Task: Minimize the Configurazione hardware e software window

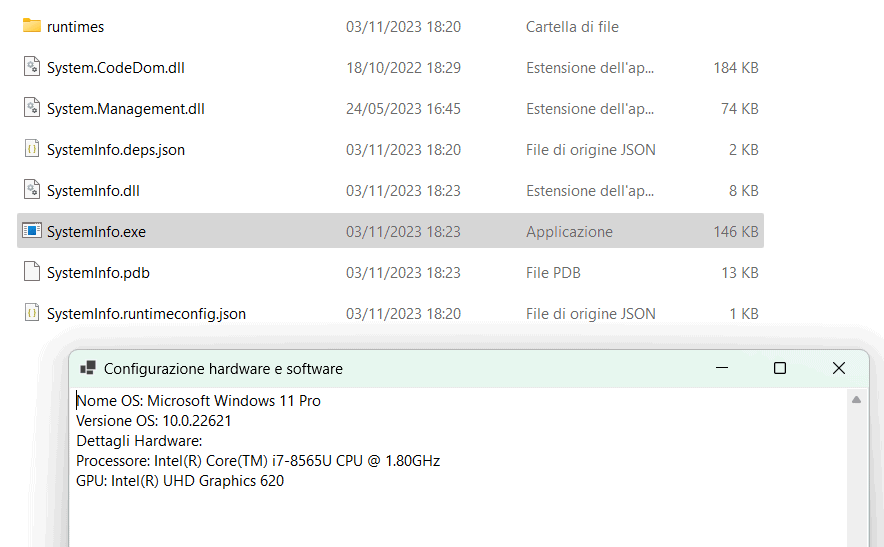Action: (721, 368)
